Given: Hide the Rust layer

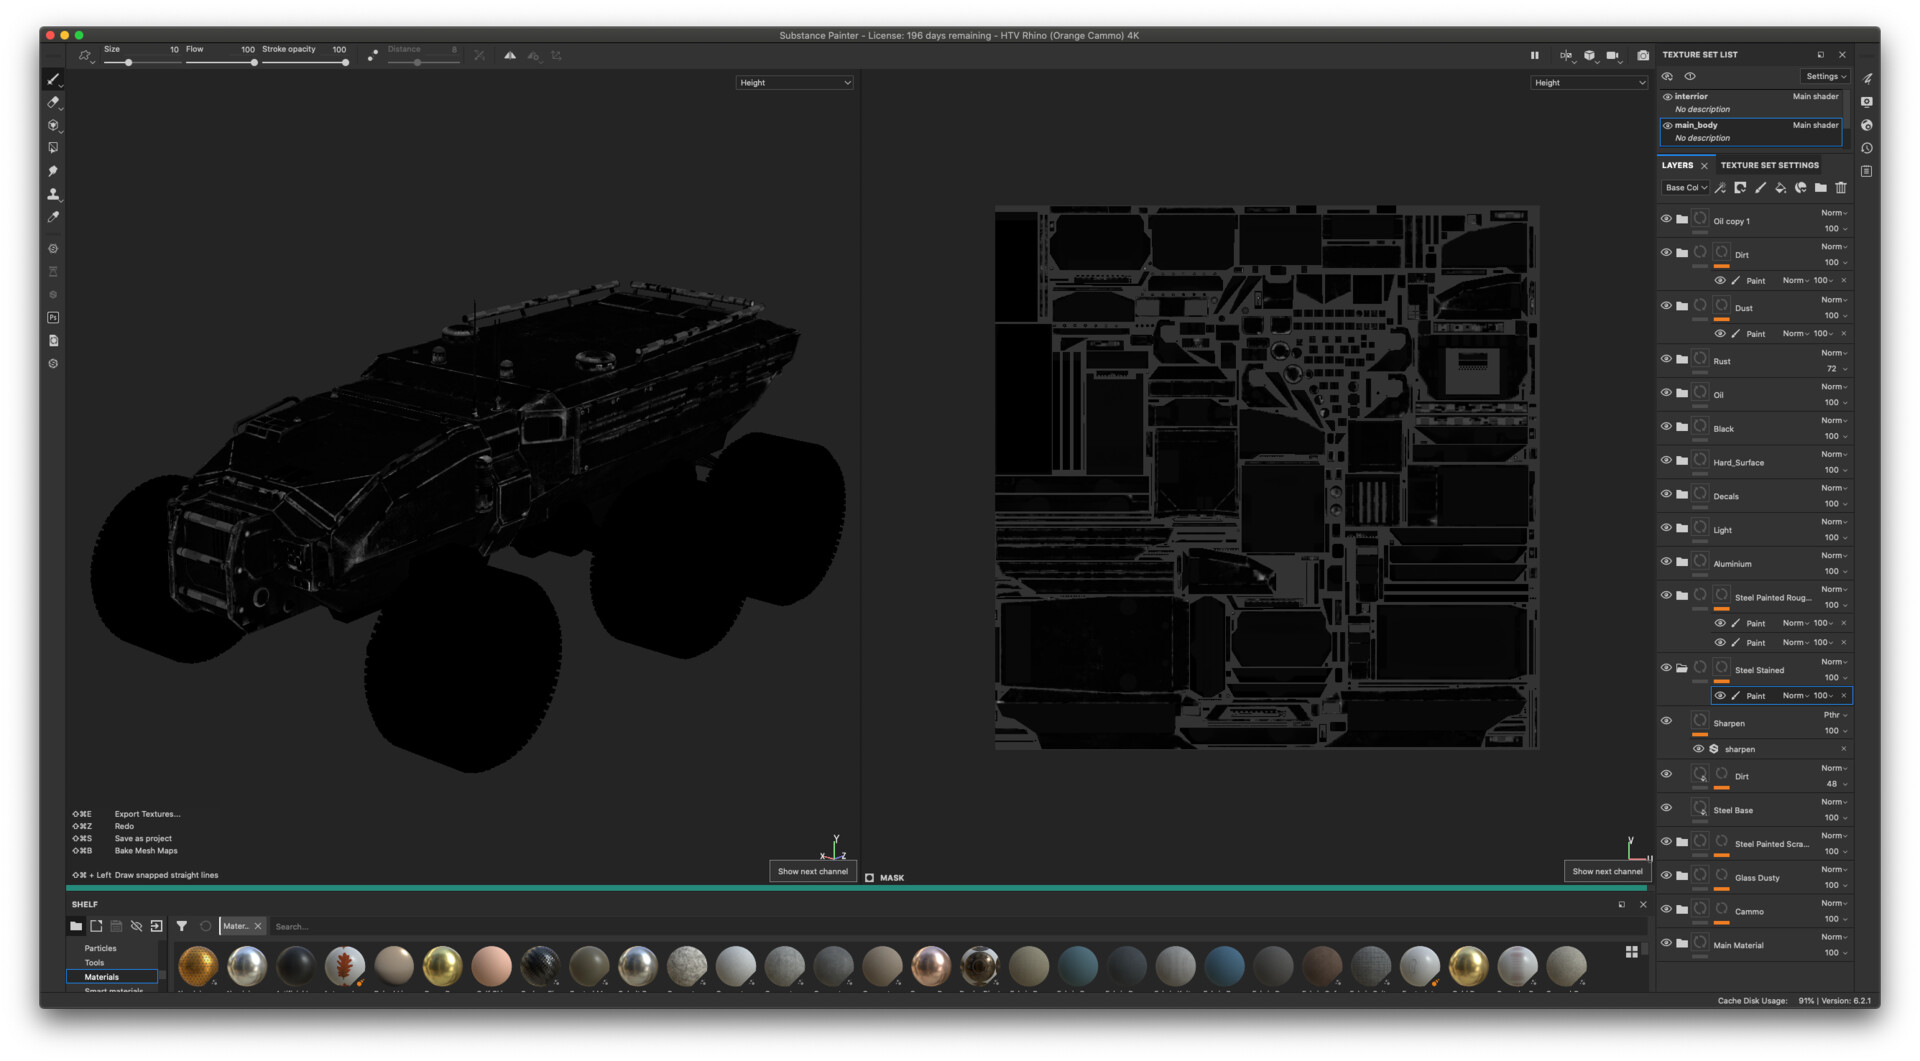Looking at the screenshot, I should [x=1666, y=359].
